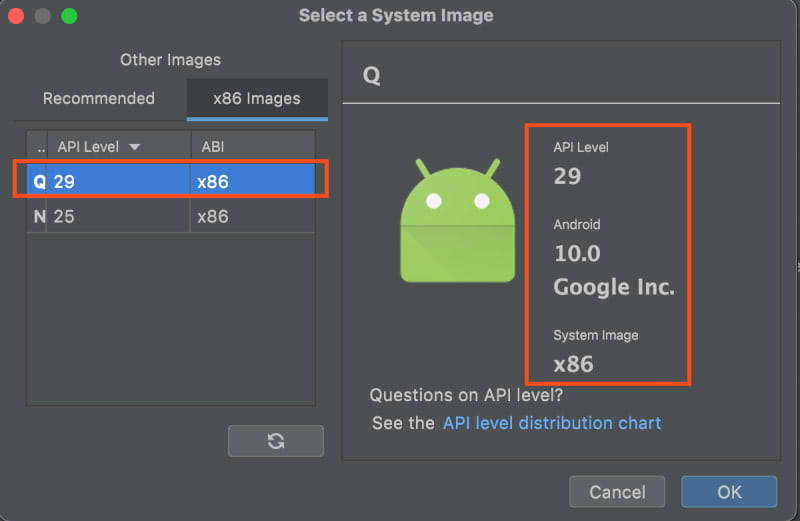Sort the table by the API Level header
The width and height of the screenshot is (800, 521).
pyautogui.click(x=88, y=147)
